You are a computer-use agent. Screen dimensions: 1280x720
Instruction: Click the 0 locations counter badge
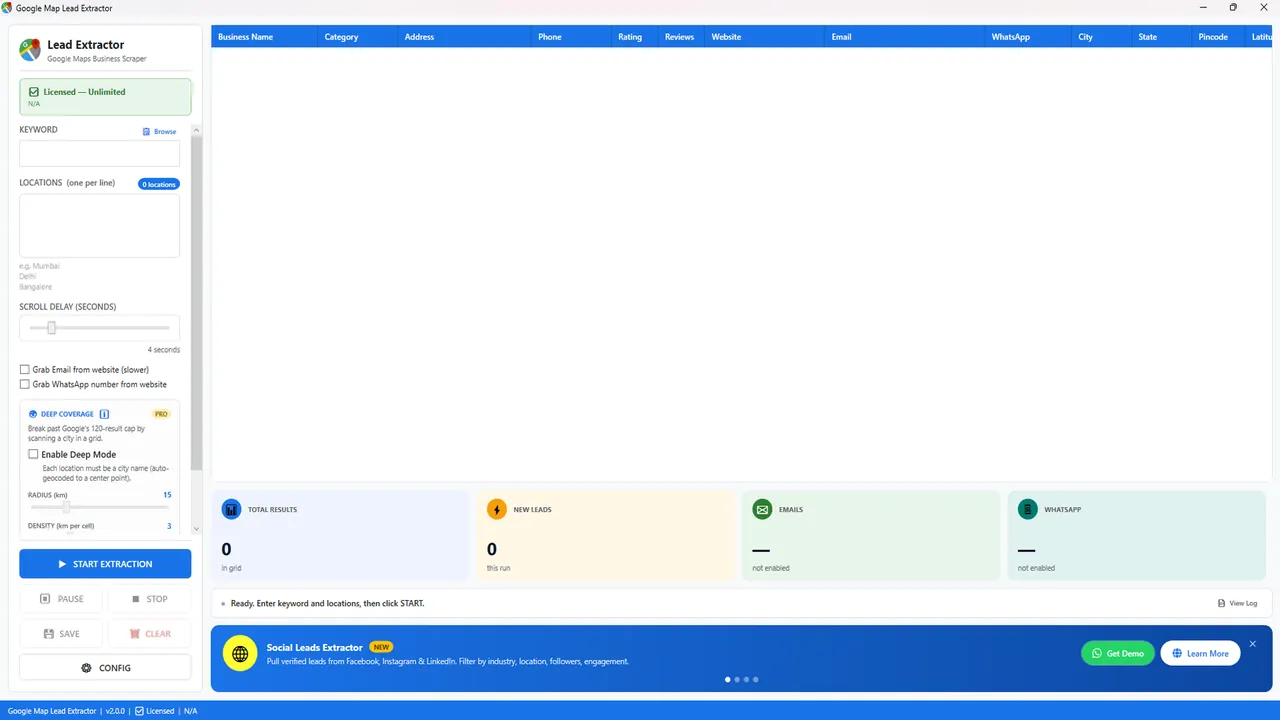159,184
